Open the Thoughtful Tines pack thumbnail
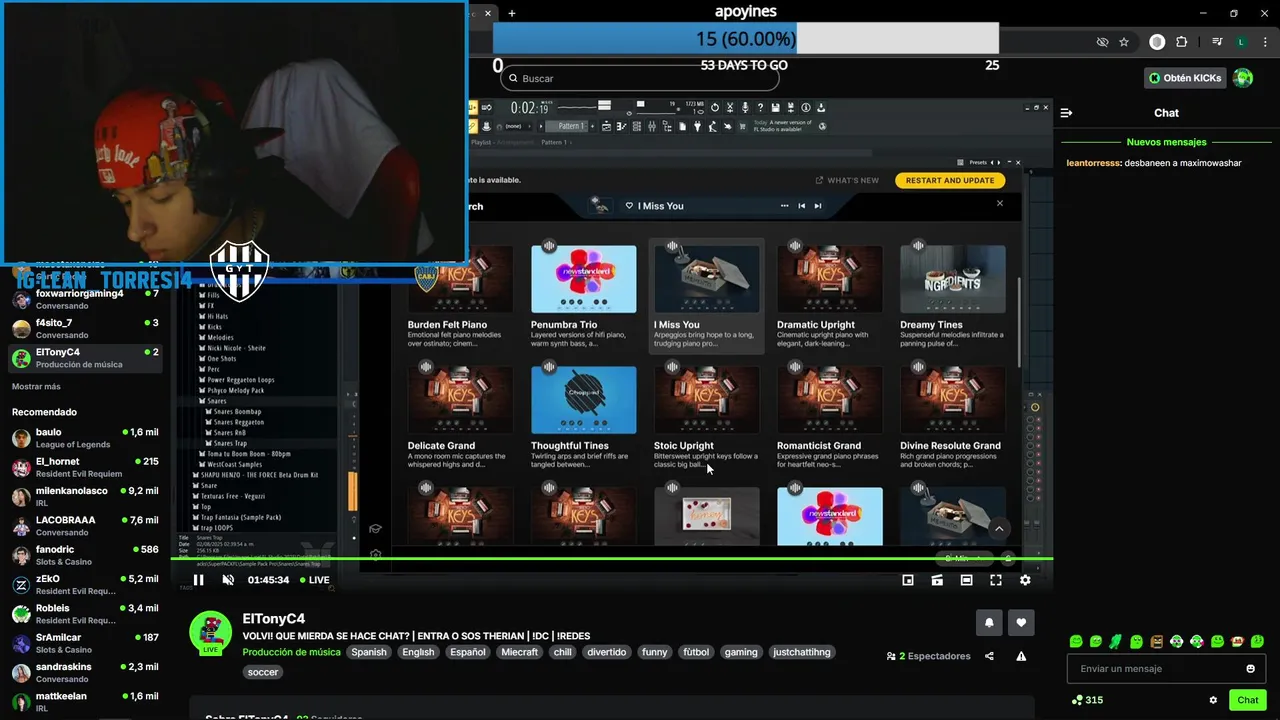Image resolution: width=1280 pixels, height=720 pixels. (584, 400)
